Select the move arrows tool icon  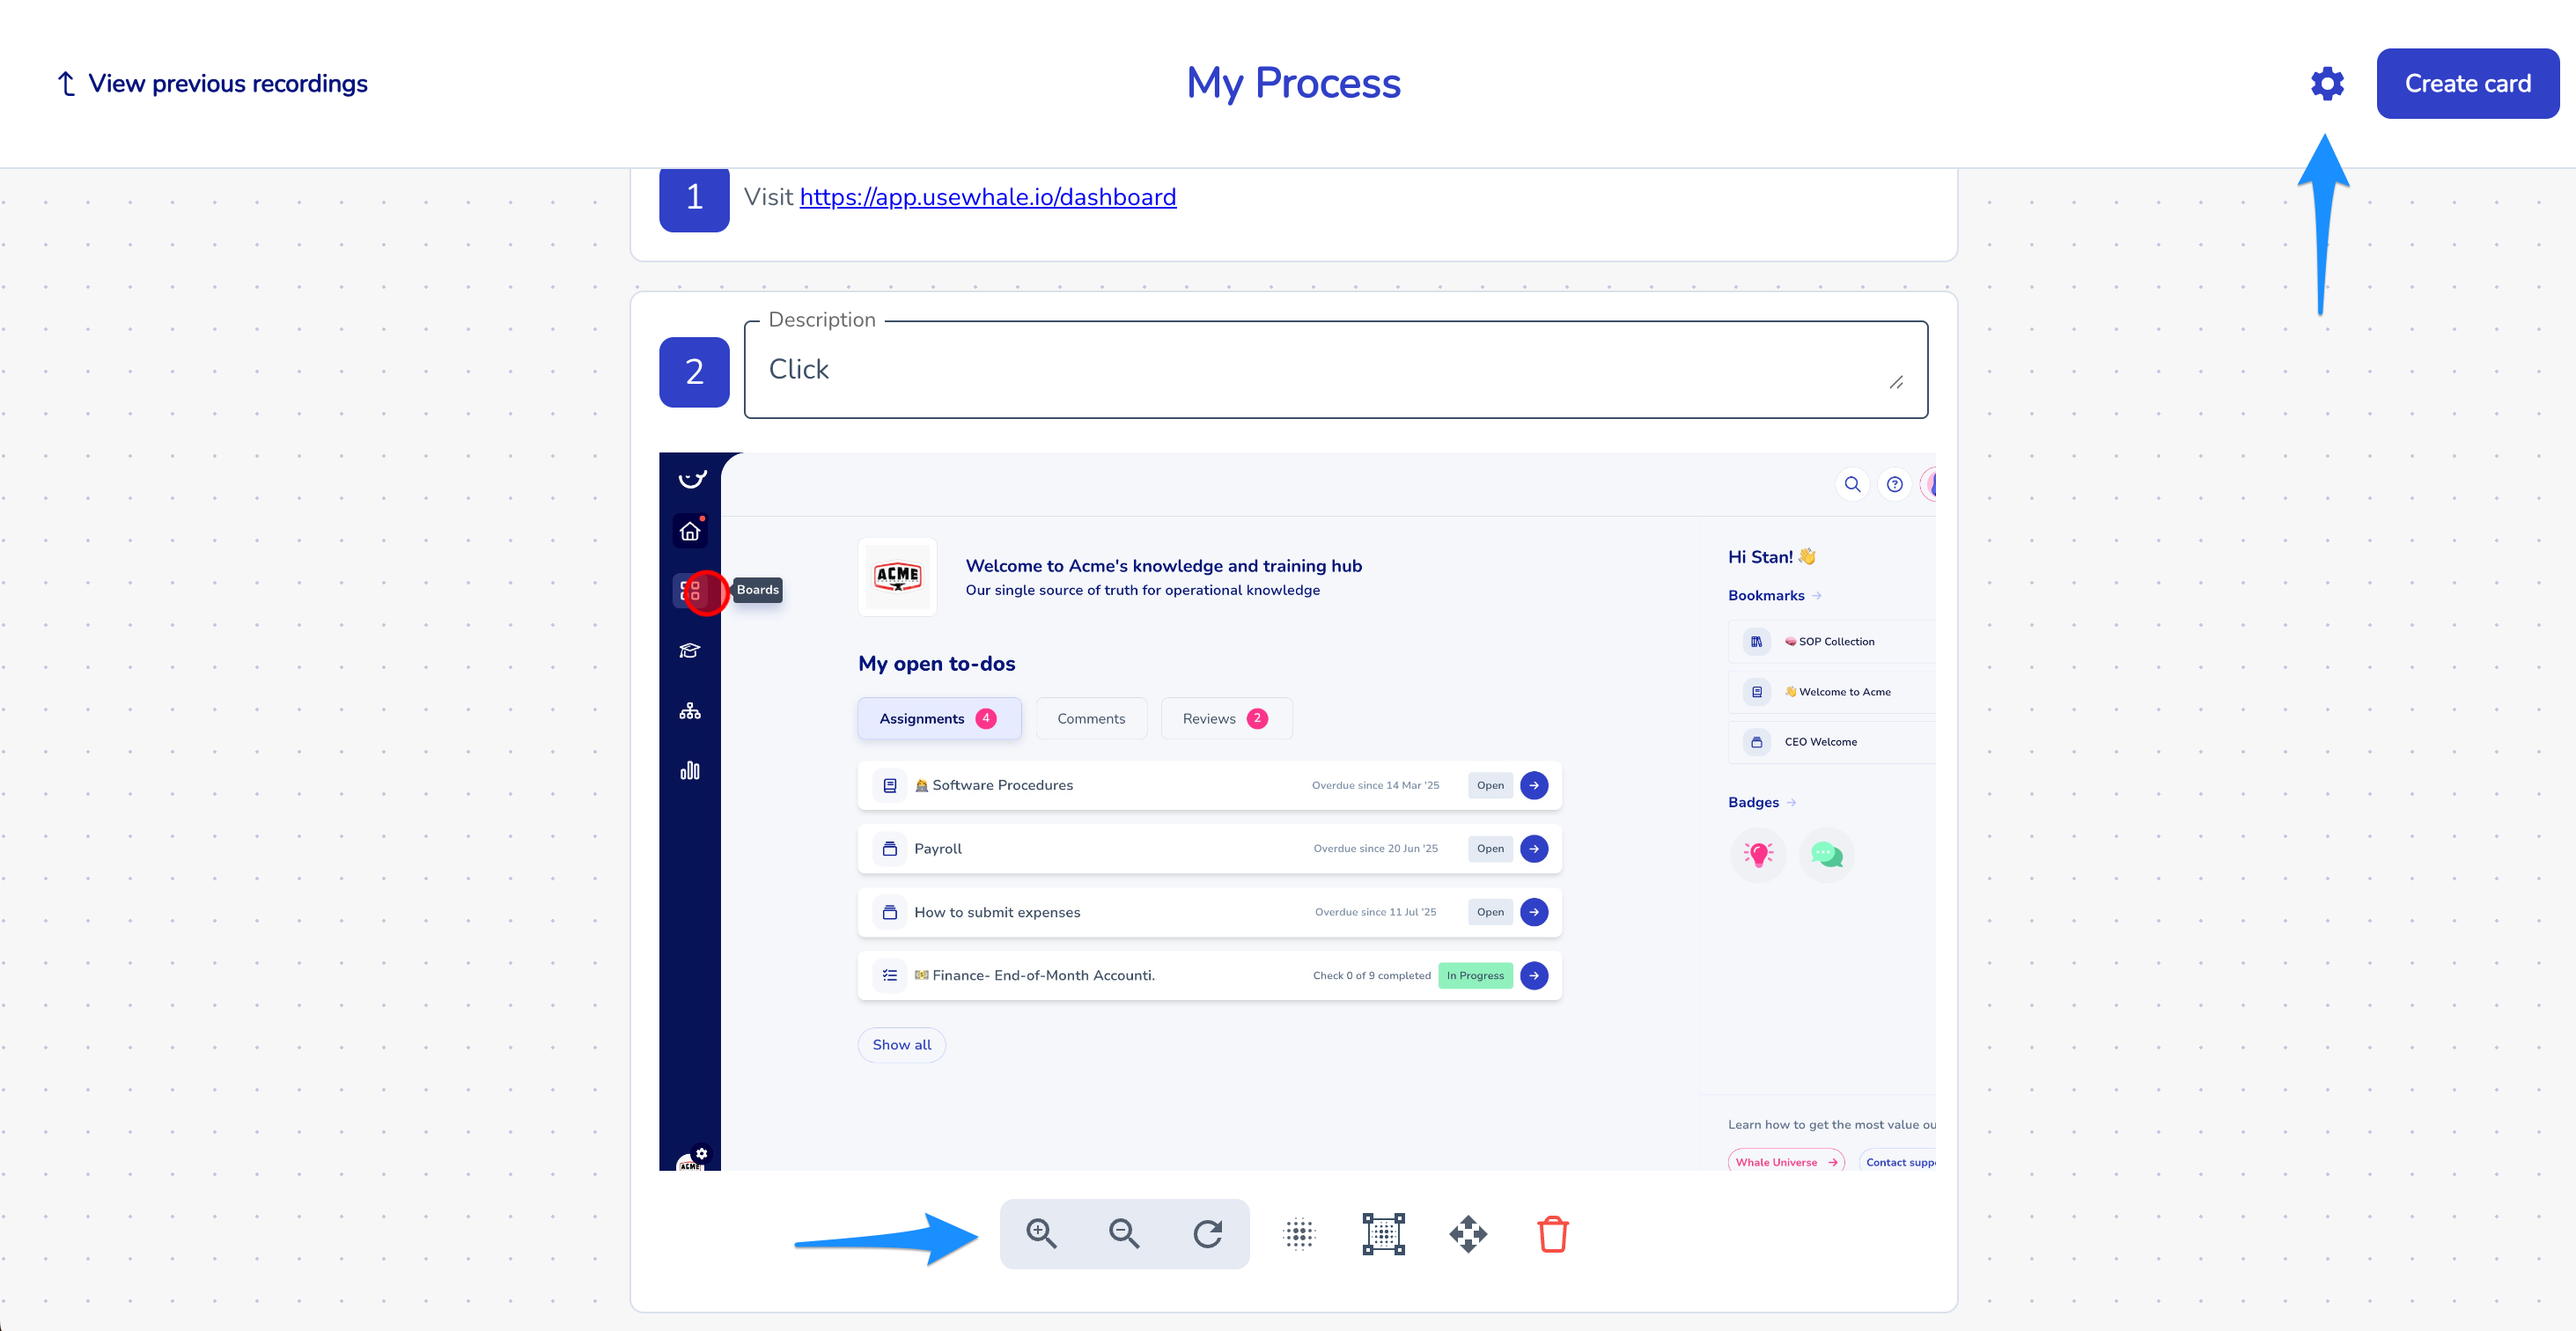(x=1468, y=1233)
